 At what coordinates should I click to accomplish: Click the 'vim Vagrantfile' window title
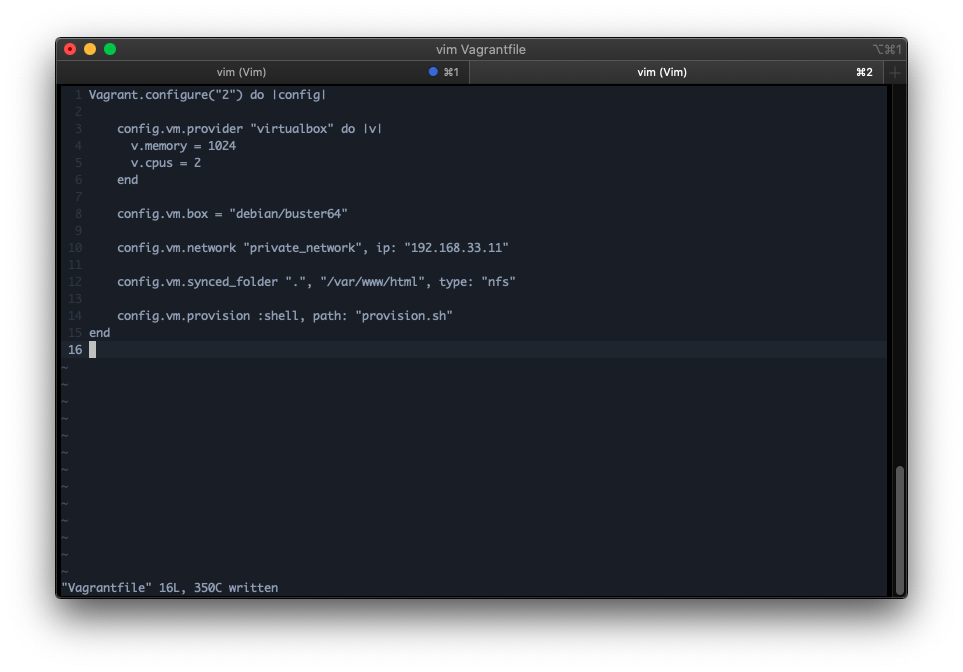pos(481,49)
